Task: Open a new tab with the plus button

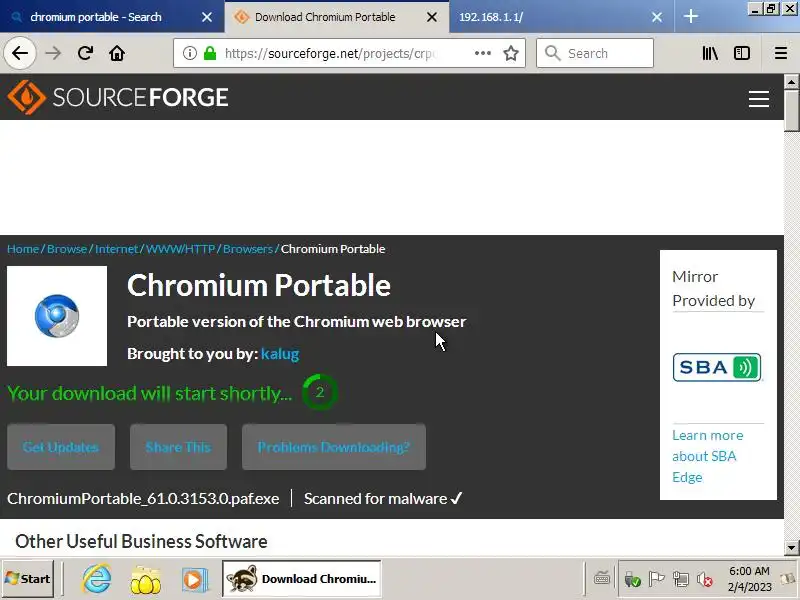Action: (690, 17)
